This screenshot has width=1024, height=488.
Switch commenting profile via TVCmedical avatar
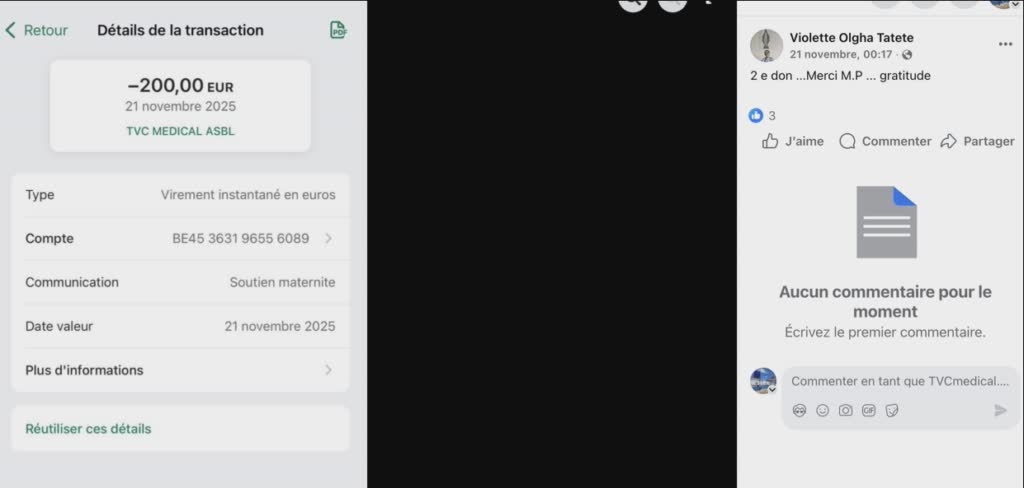pyautogui.click(x=763, y=381)
